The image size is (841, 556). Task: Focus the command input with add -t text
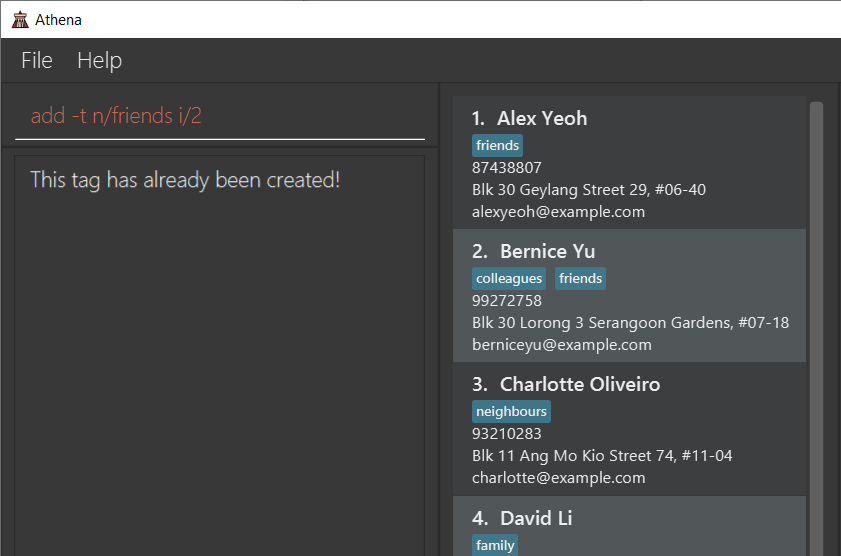click(x=220, y=116)
